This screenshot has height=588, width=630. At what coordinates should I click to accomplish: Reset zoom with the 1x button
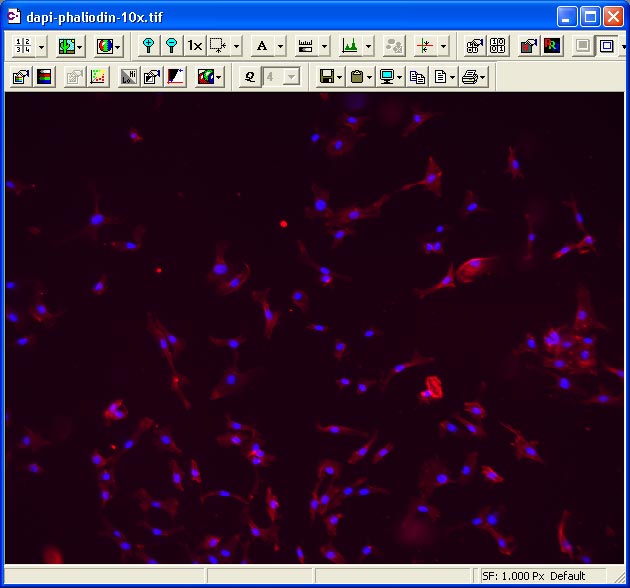click(195, 46)
